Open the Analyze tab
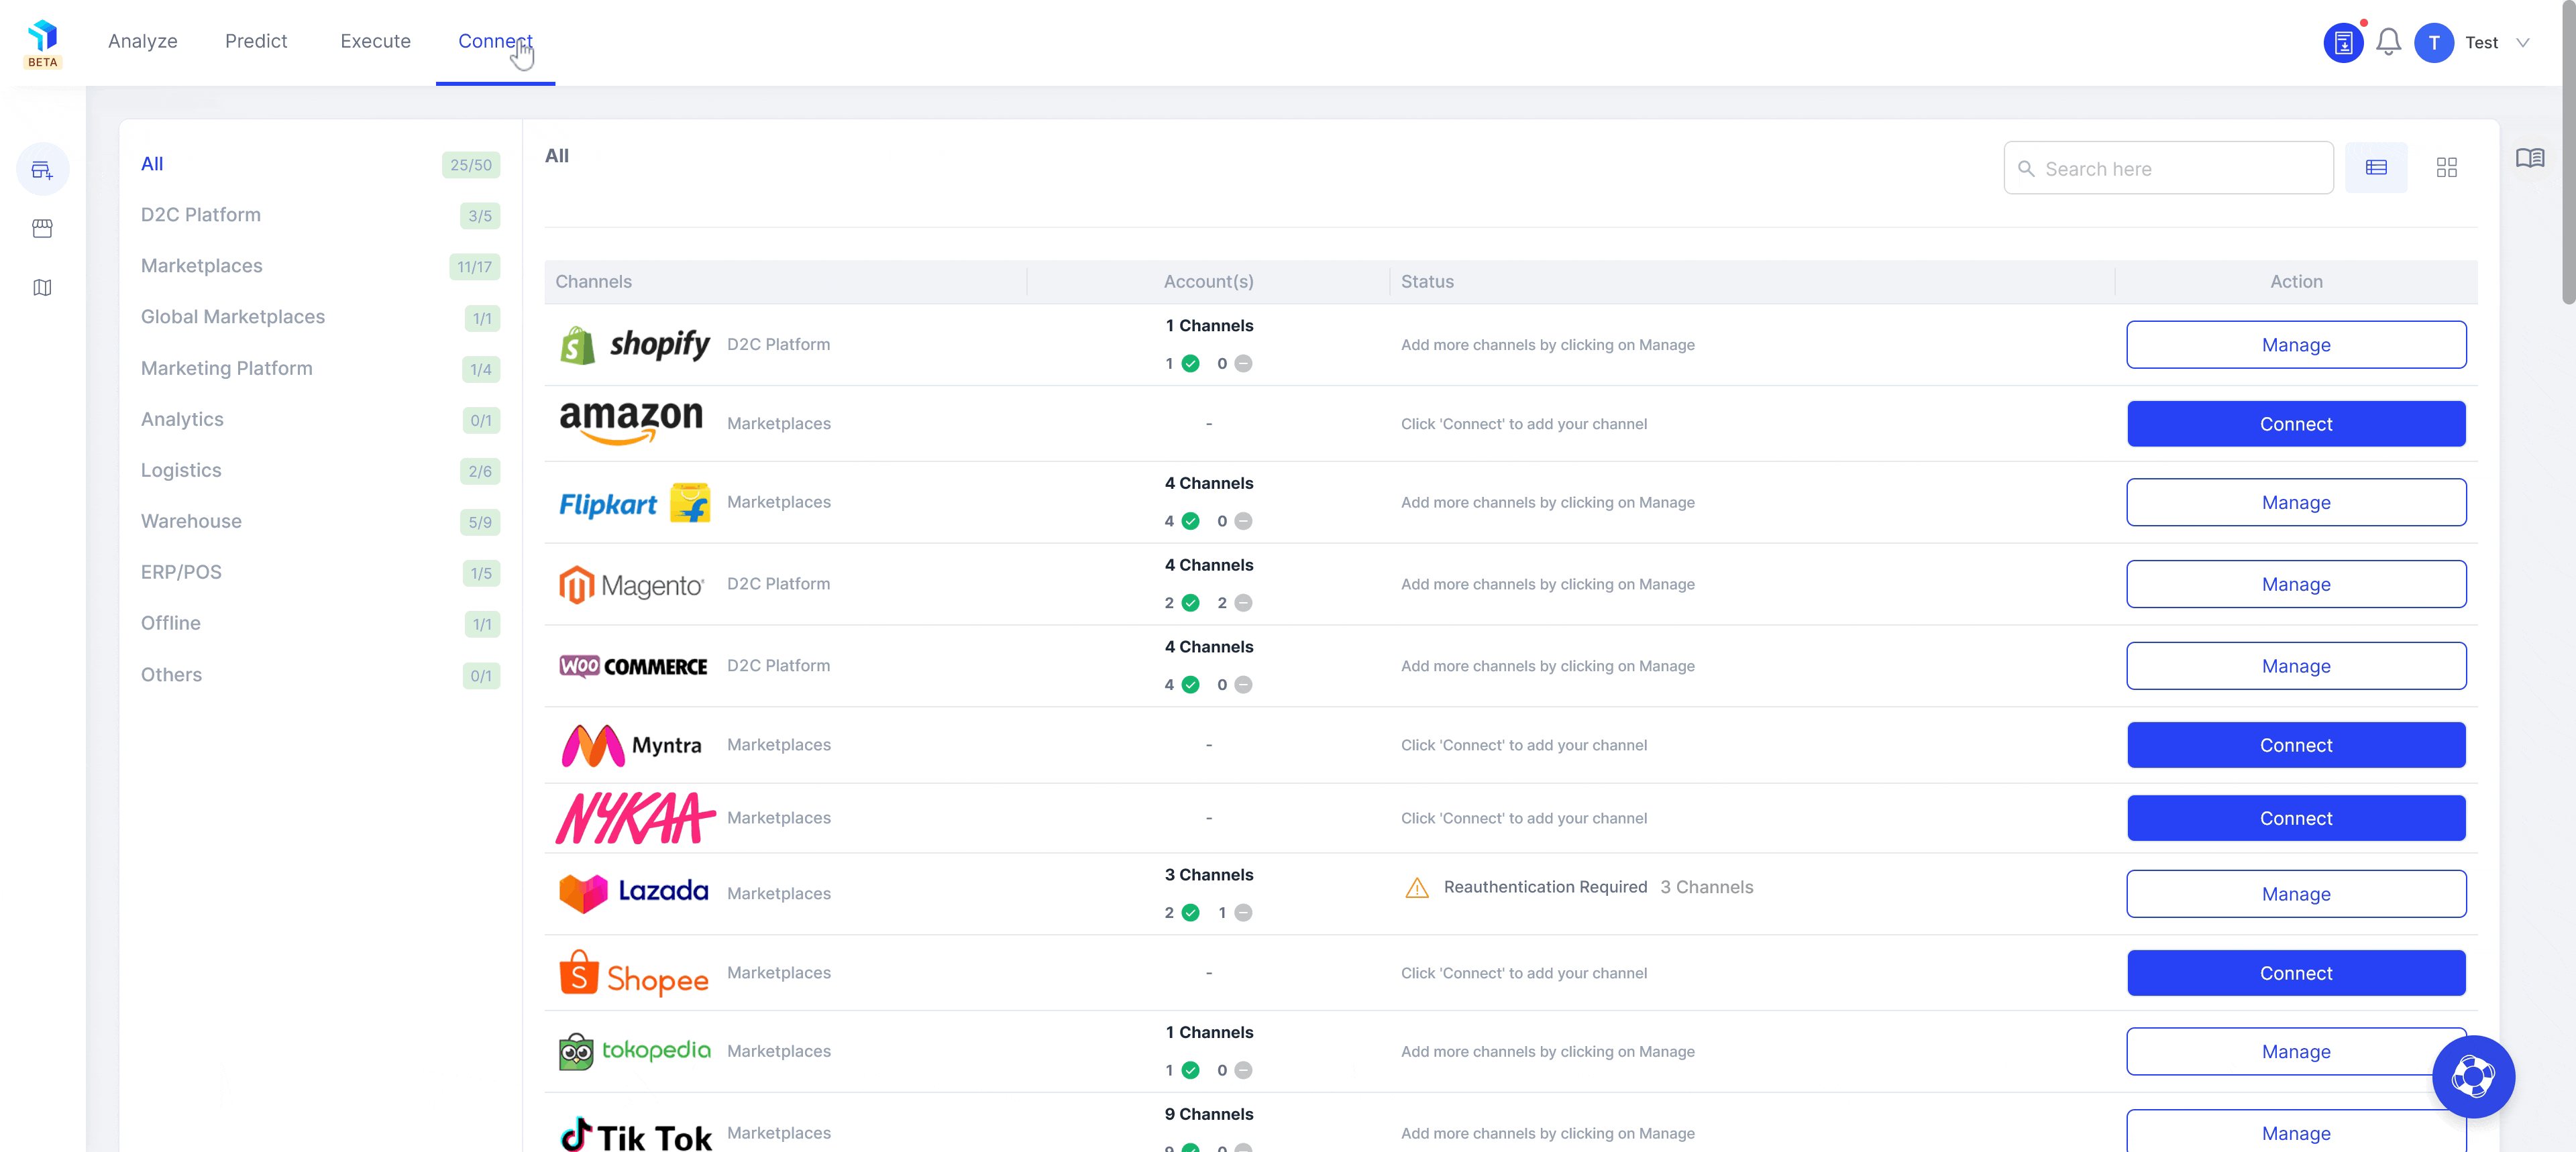The height and width of the screenshot is (1152, 2576). tap(143, 41)
